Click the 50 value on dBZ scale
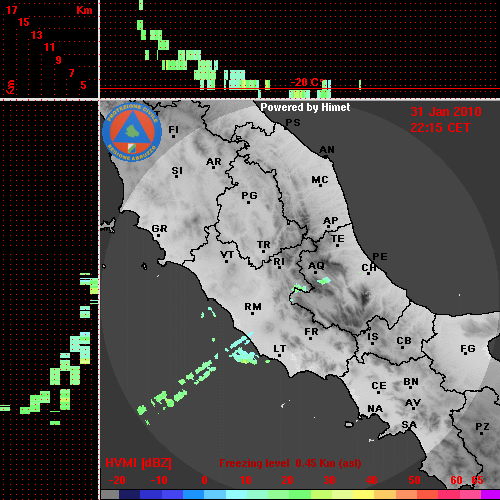Screen dimensions: 500x500 414,480
